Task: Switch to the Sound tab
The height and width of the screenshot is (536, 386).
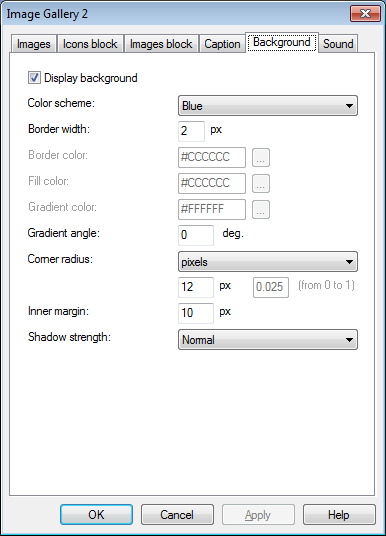Action: coord(338,44)
